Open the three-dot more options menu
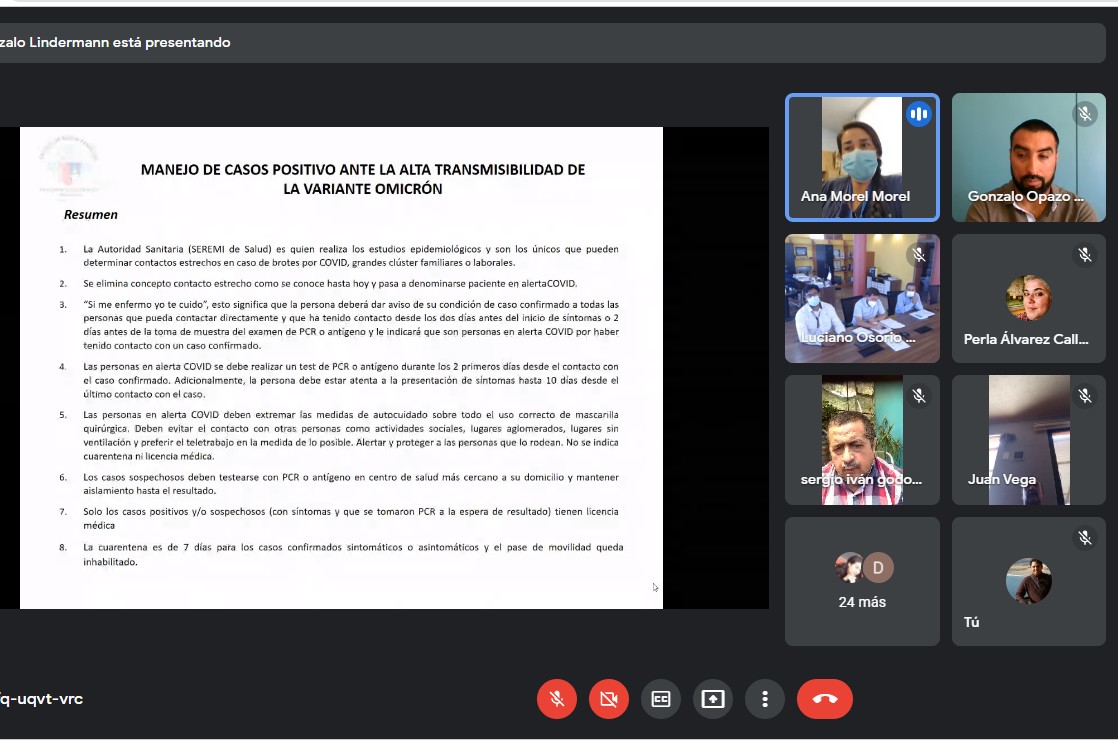This screenshot has width=1118, height=742. (x=765, y=699)
